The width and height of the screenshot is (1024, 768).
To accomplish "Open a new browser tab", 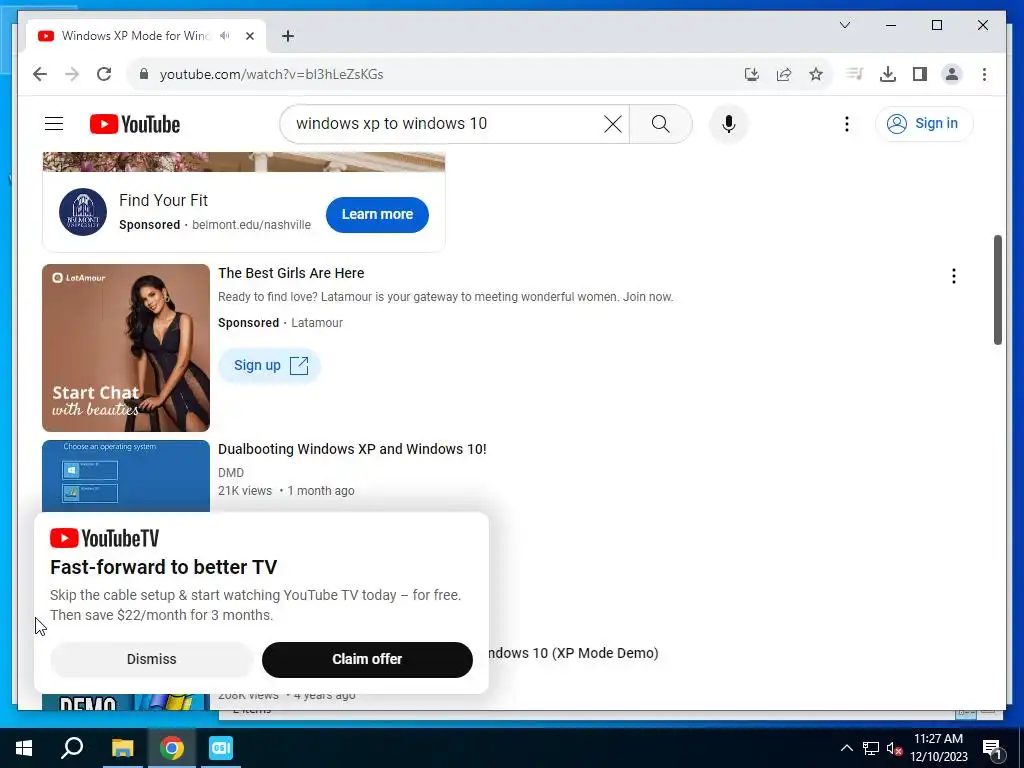I will (288, 36).
